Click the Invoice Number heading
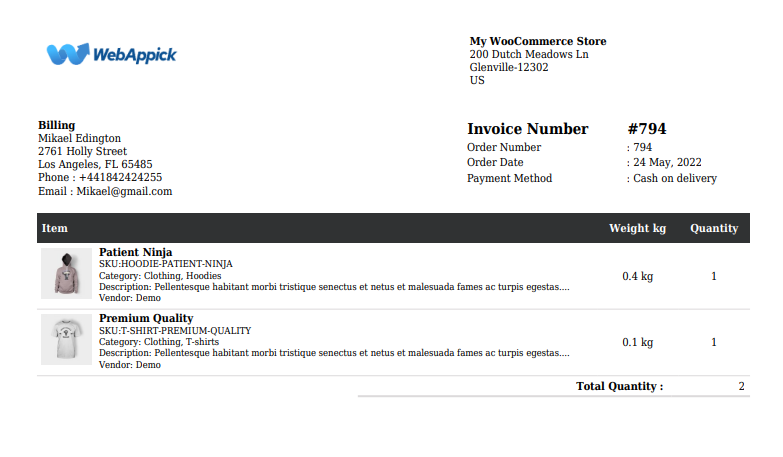 point(528,129)
